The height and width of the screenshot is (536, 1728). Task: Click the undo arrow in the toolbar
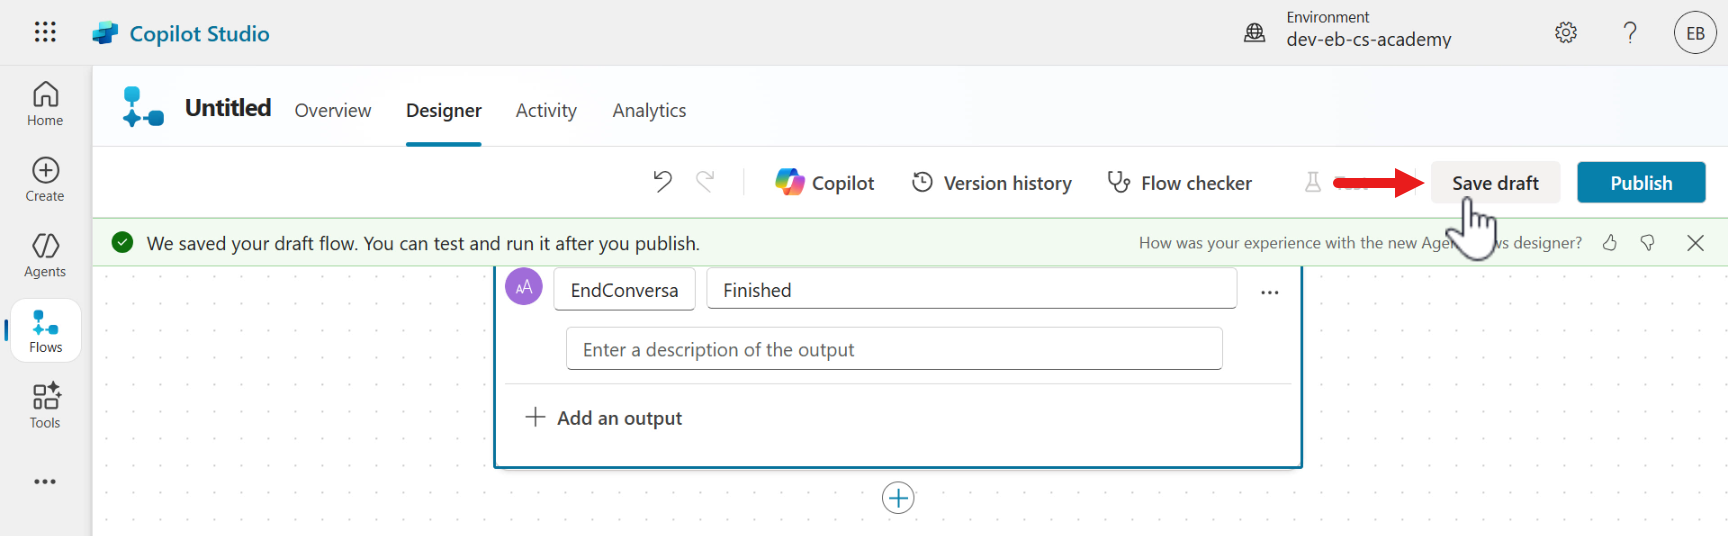tap(662, 182)
